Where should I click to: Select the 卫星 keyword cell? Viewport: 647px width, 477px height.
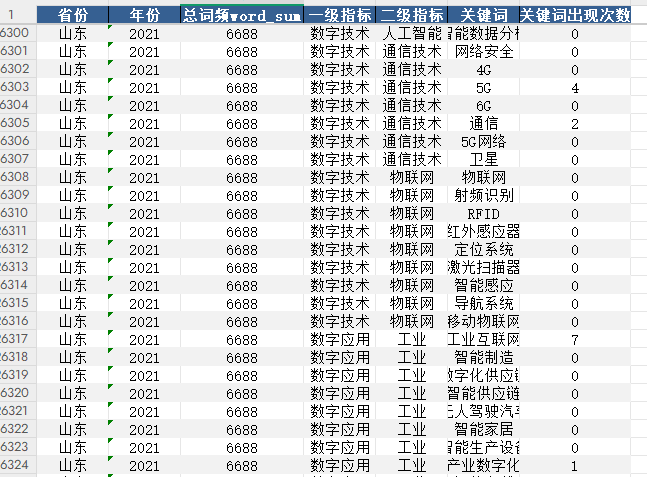coord(483,159)
